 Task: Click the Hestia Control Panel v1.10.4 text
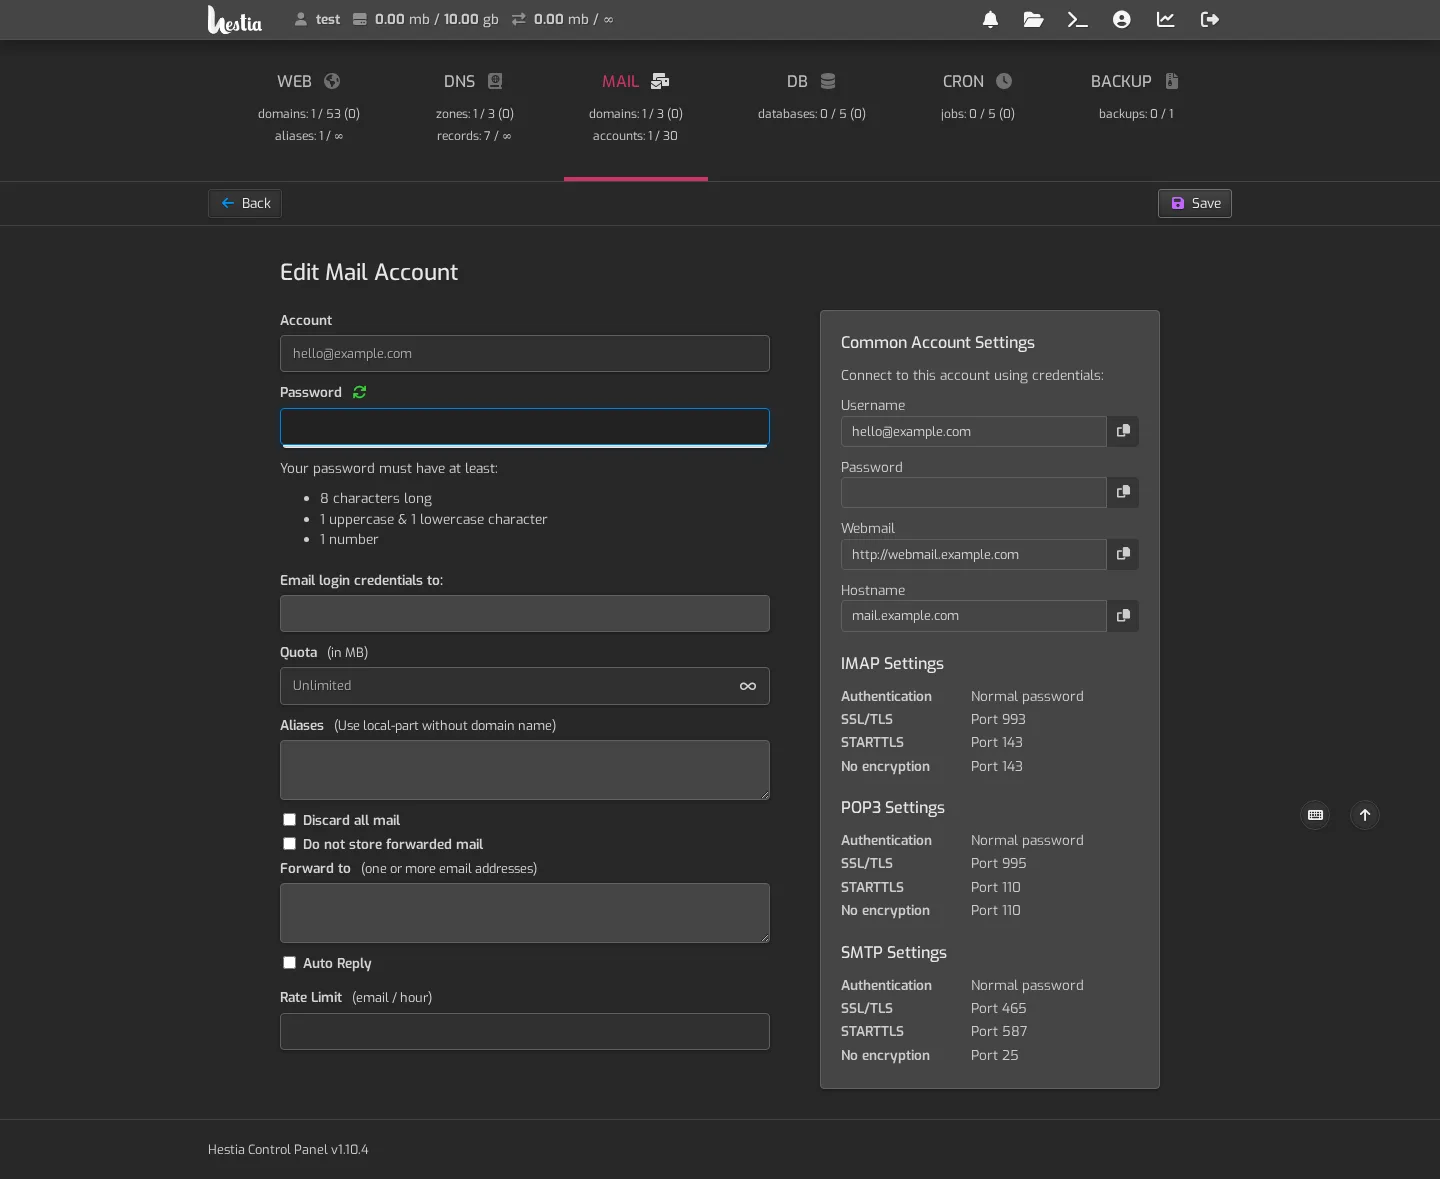[288, 1150]
